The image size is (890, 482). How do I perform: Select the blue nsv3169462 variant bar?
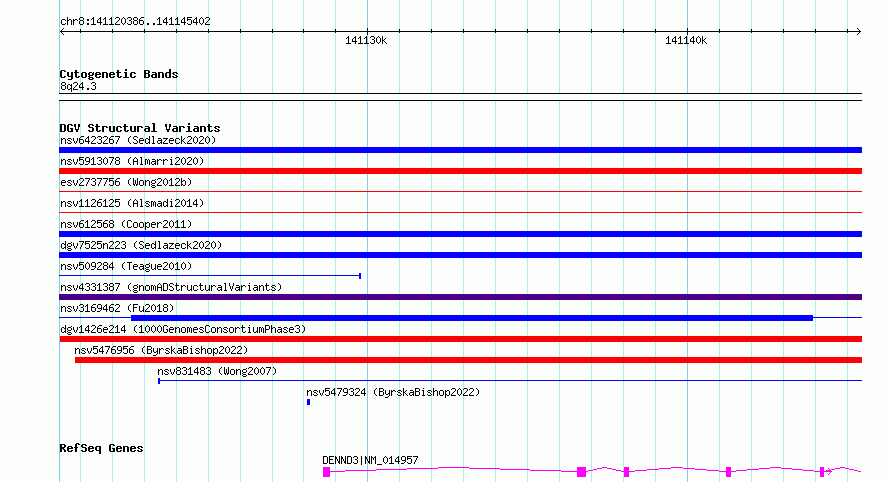pos(472,318)
